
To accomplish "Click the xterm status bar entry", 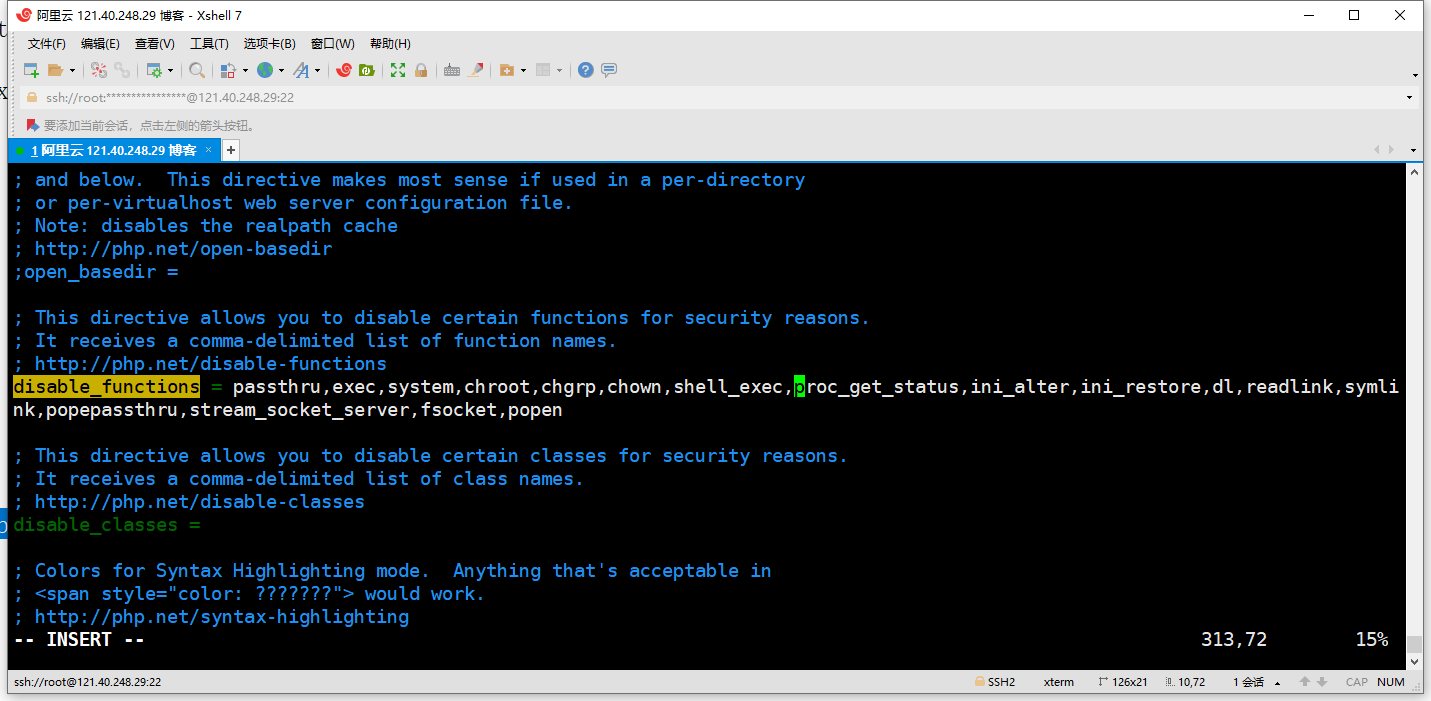I will 1059,682.
